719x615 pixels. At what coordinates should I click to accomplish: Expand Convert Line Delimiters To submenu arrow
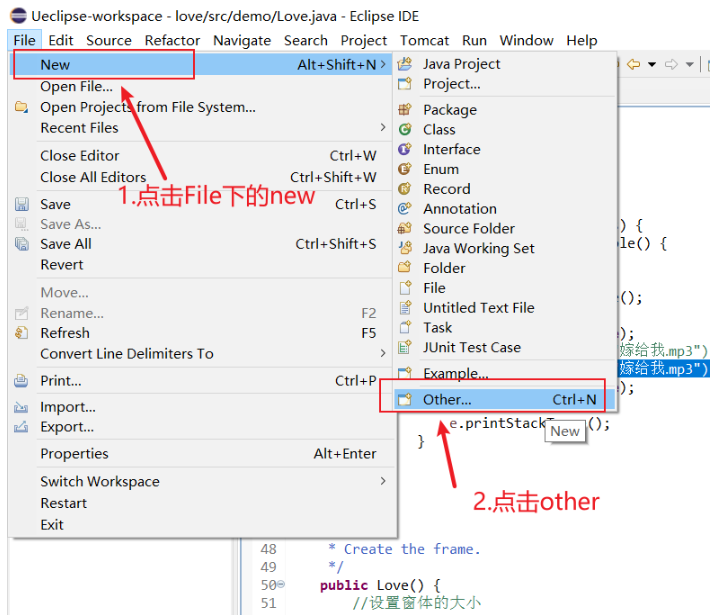pos(383,353)
